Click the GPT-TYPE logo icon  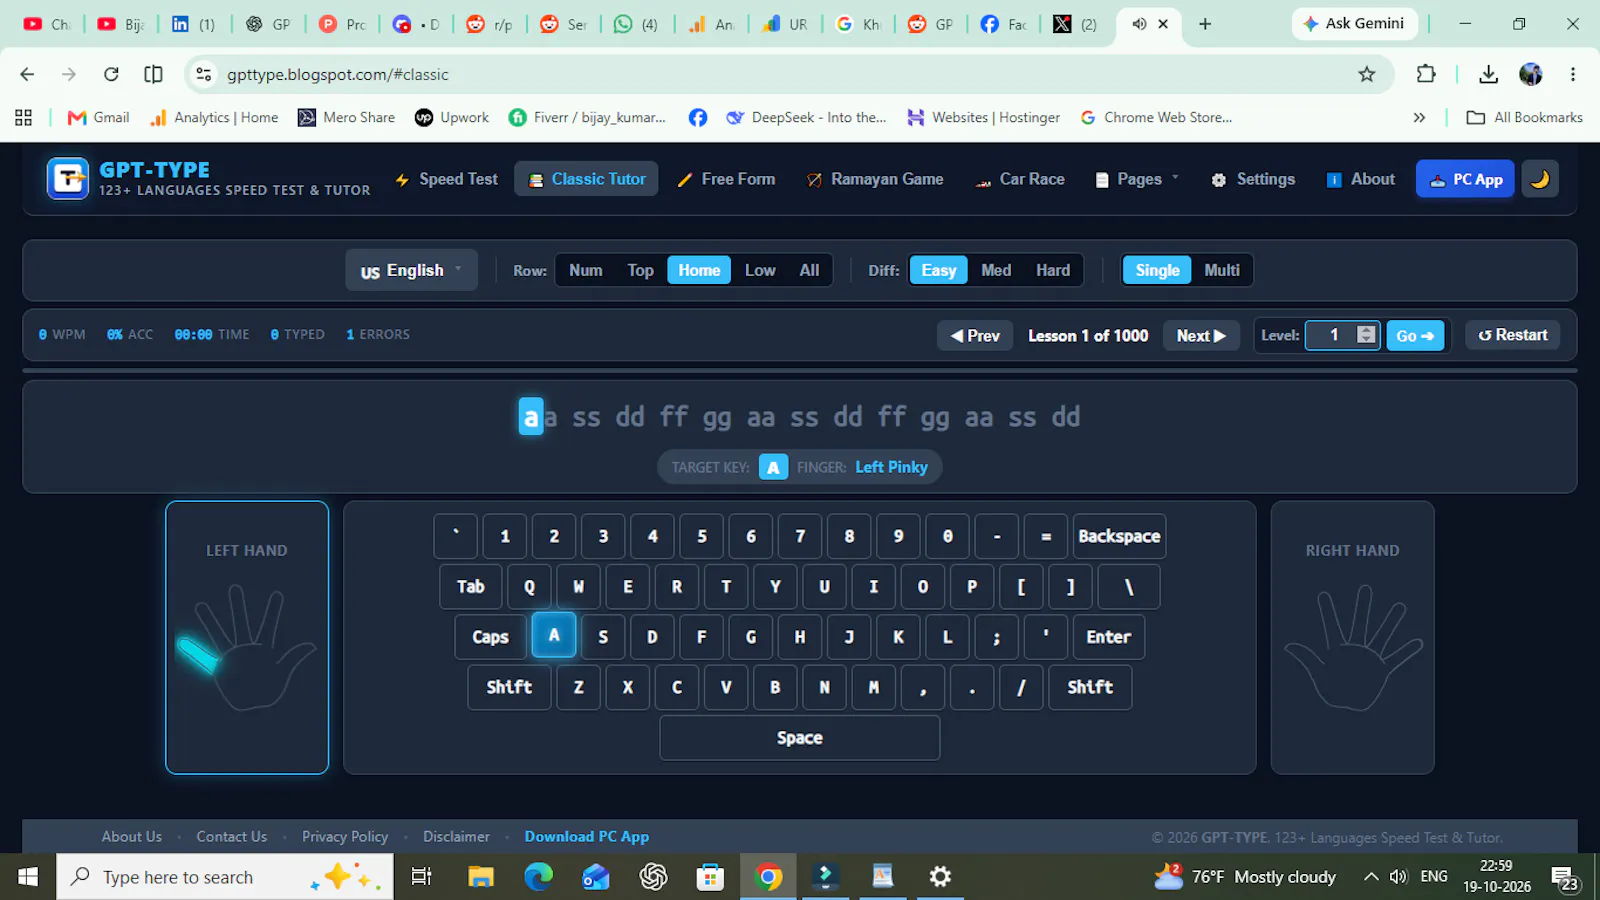coord(68,179)
